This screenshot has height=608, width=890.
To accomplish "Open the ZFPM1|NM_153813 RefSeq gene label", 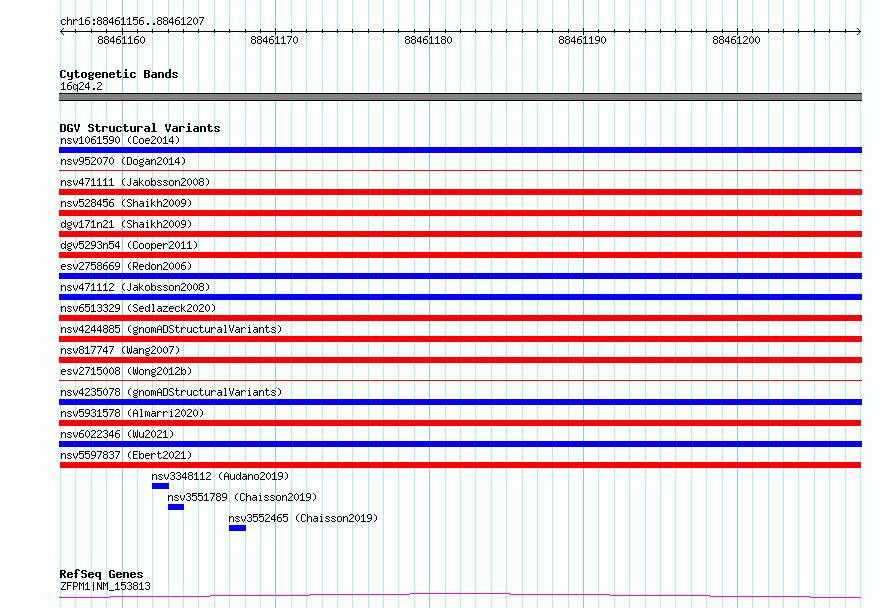I will tap(105, 586).
